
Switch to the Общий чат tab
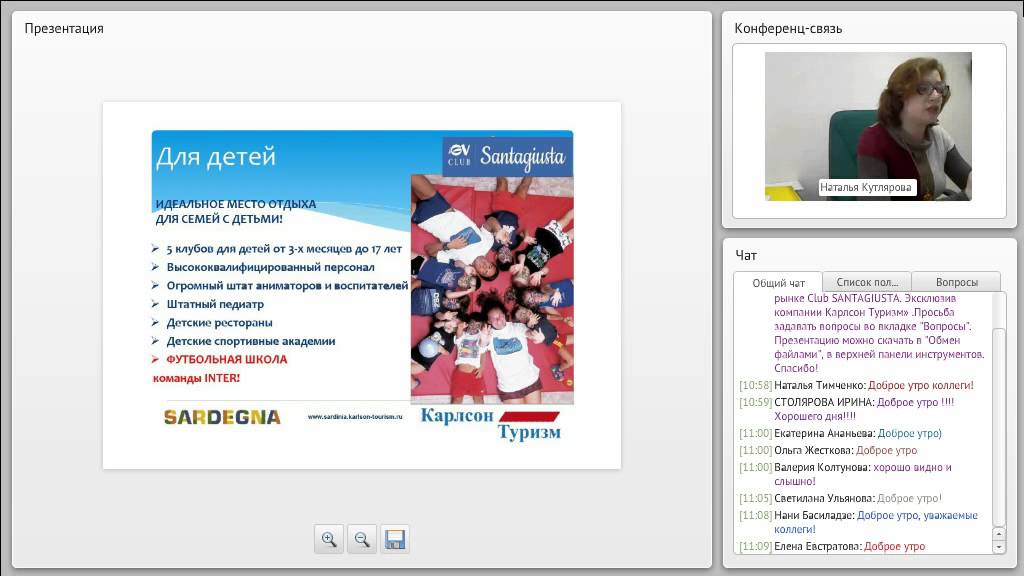(778, 283)
